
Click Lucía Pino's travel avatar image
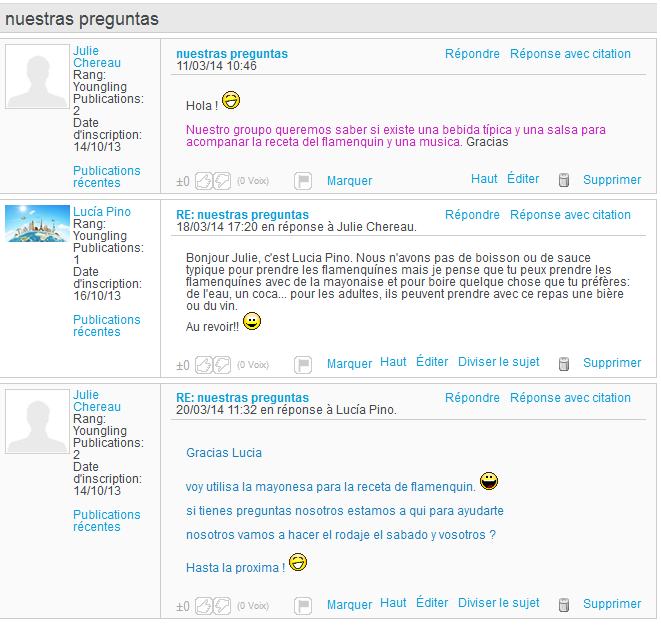click(x=37, y=223)
